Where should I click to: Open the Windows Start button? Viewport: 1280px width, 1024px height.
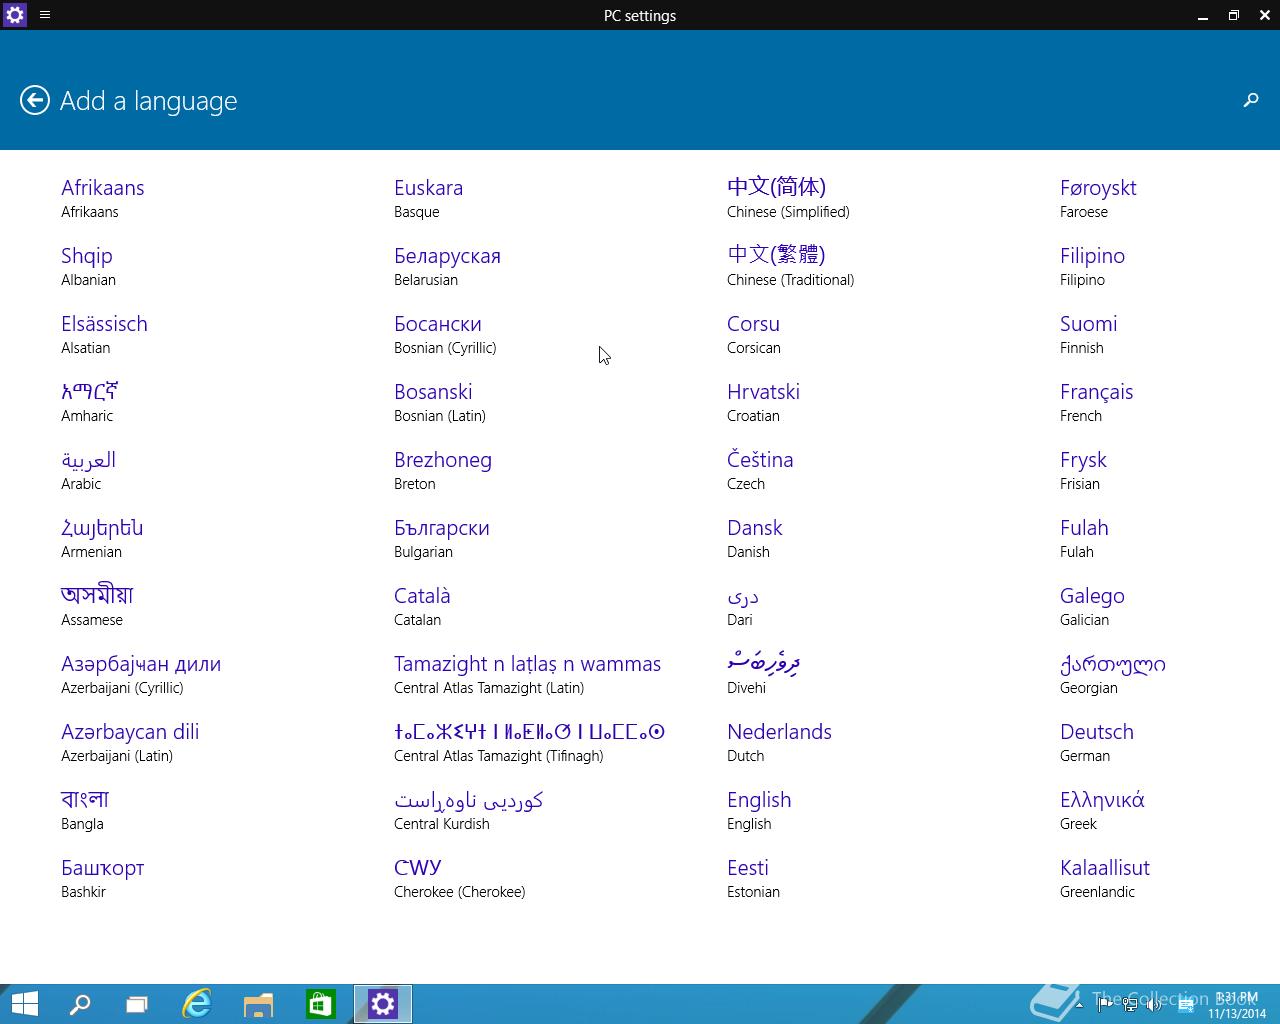point(24,1004)
